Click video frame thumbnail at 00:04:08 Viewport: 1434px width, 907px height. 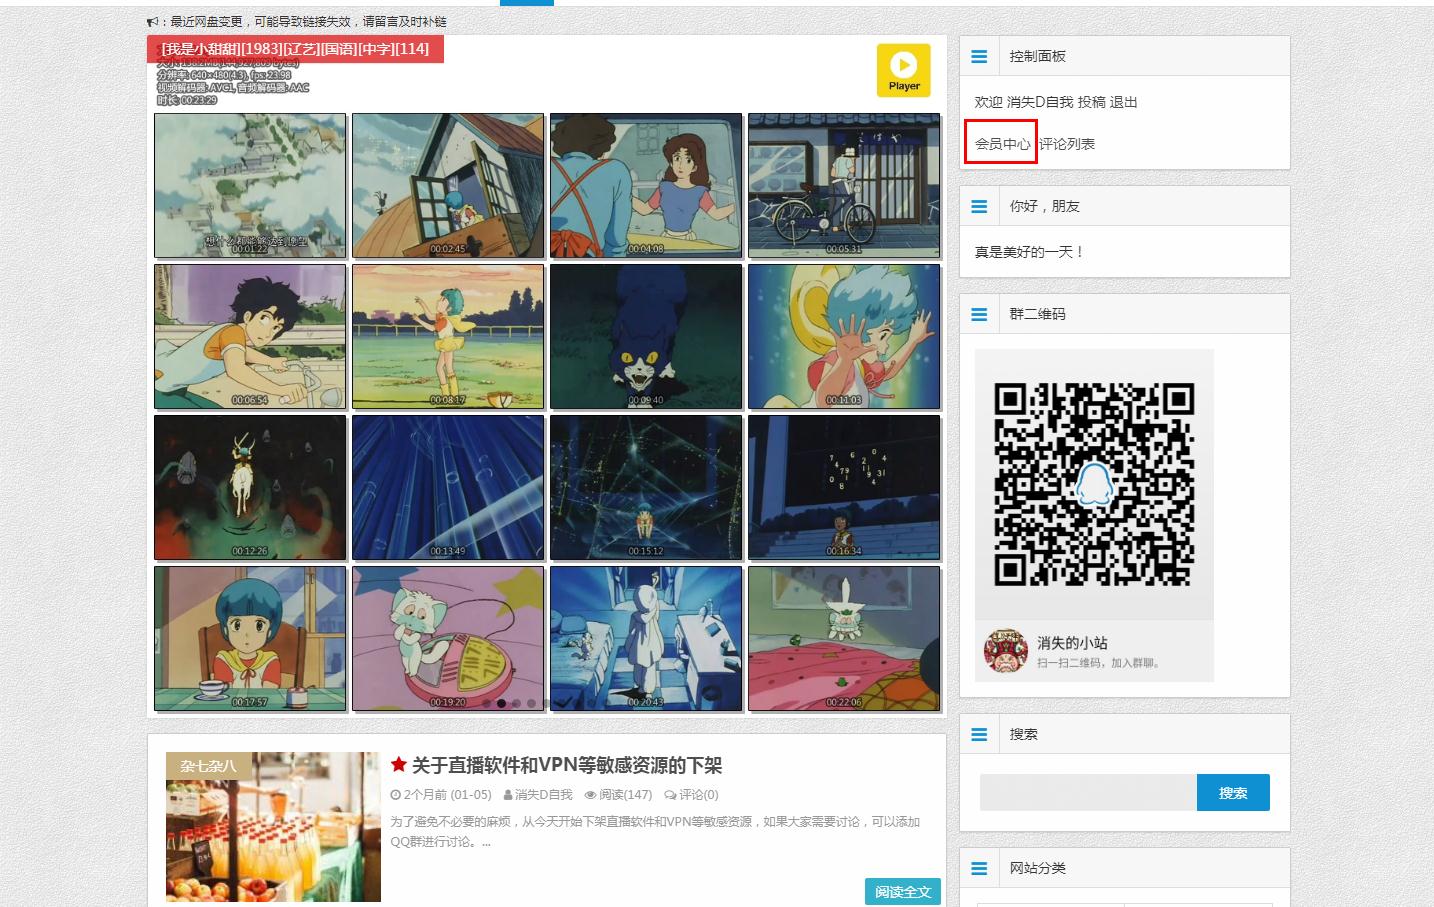pos(646,186)
